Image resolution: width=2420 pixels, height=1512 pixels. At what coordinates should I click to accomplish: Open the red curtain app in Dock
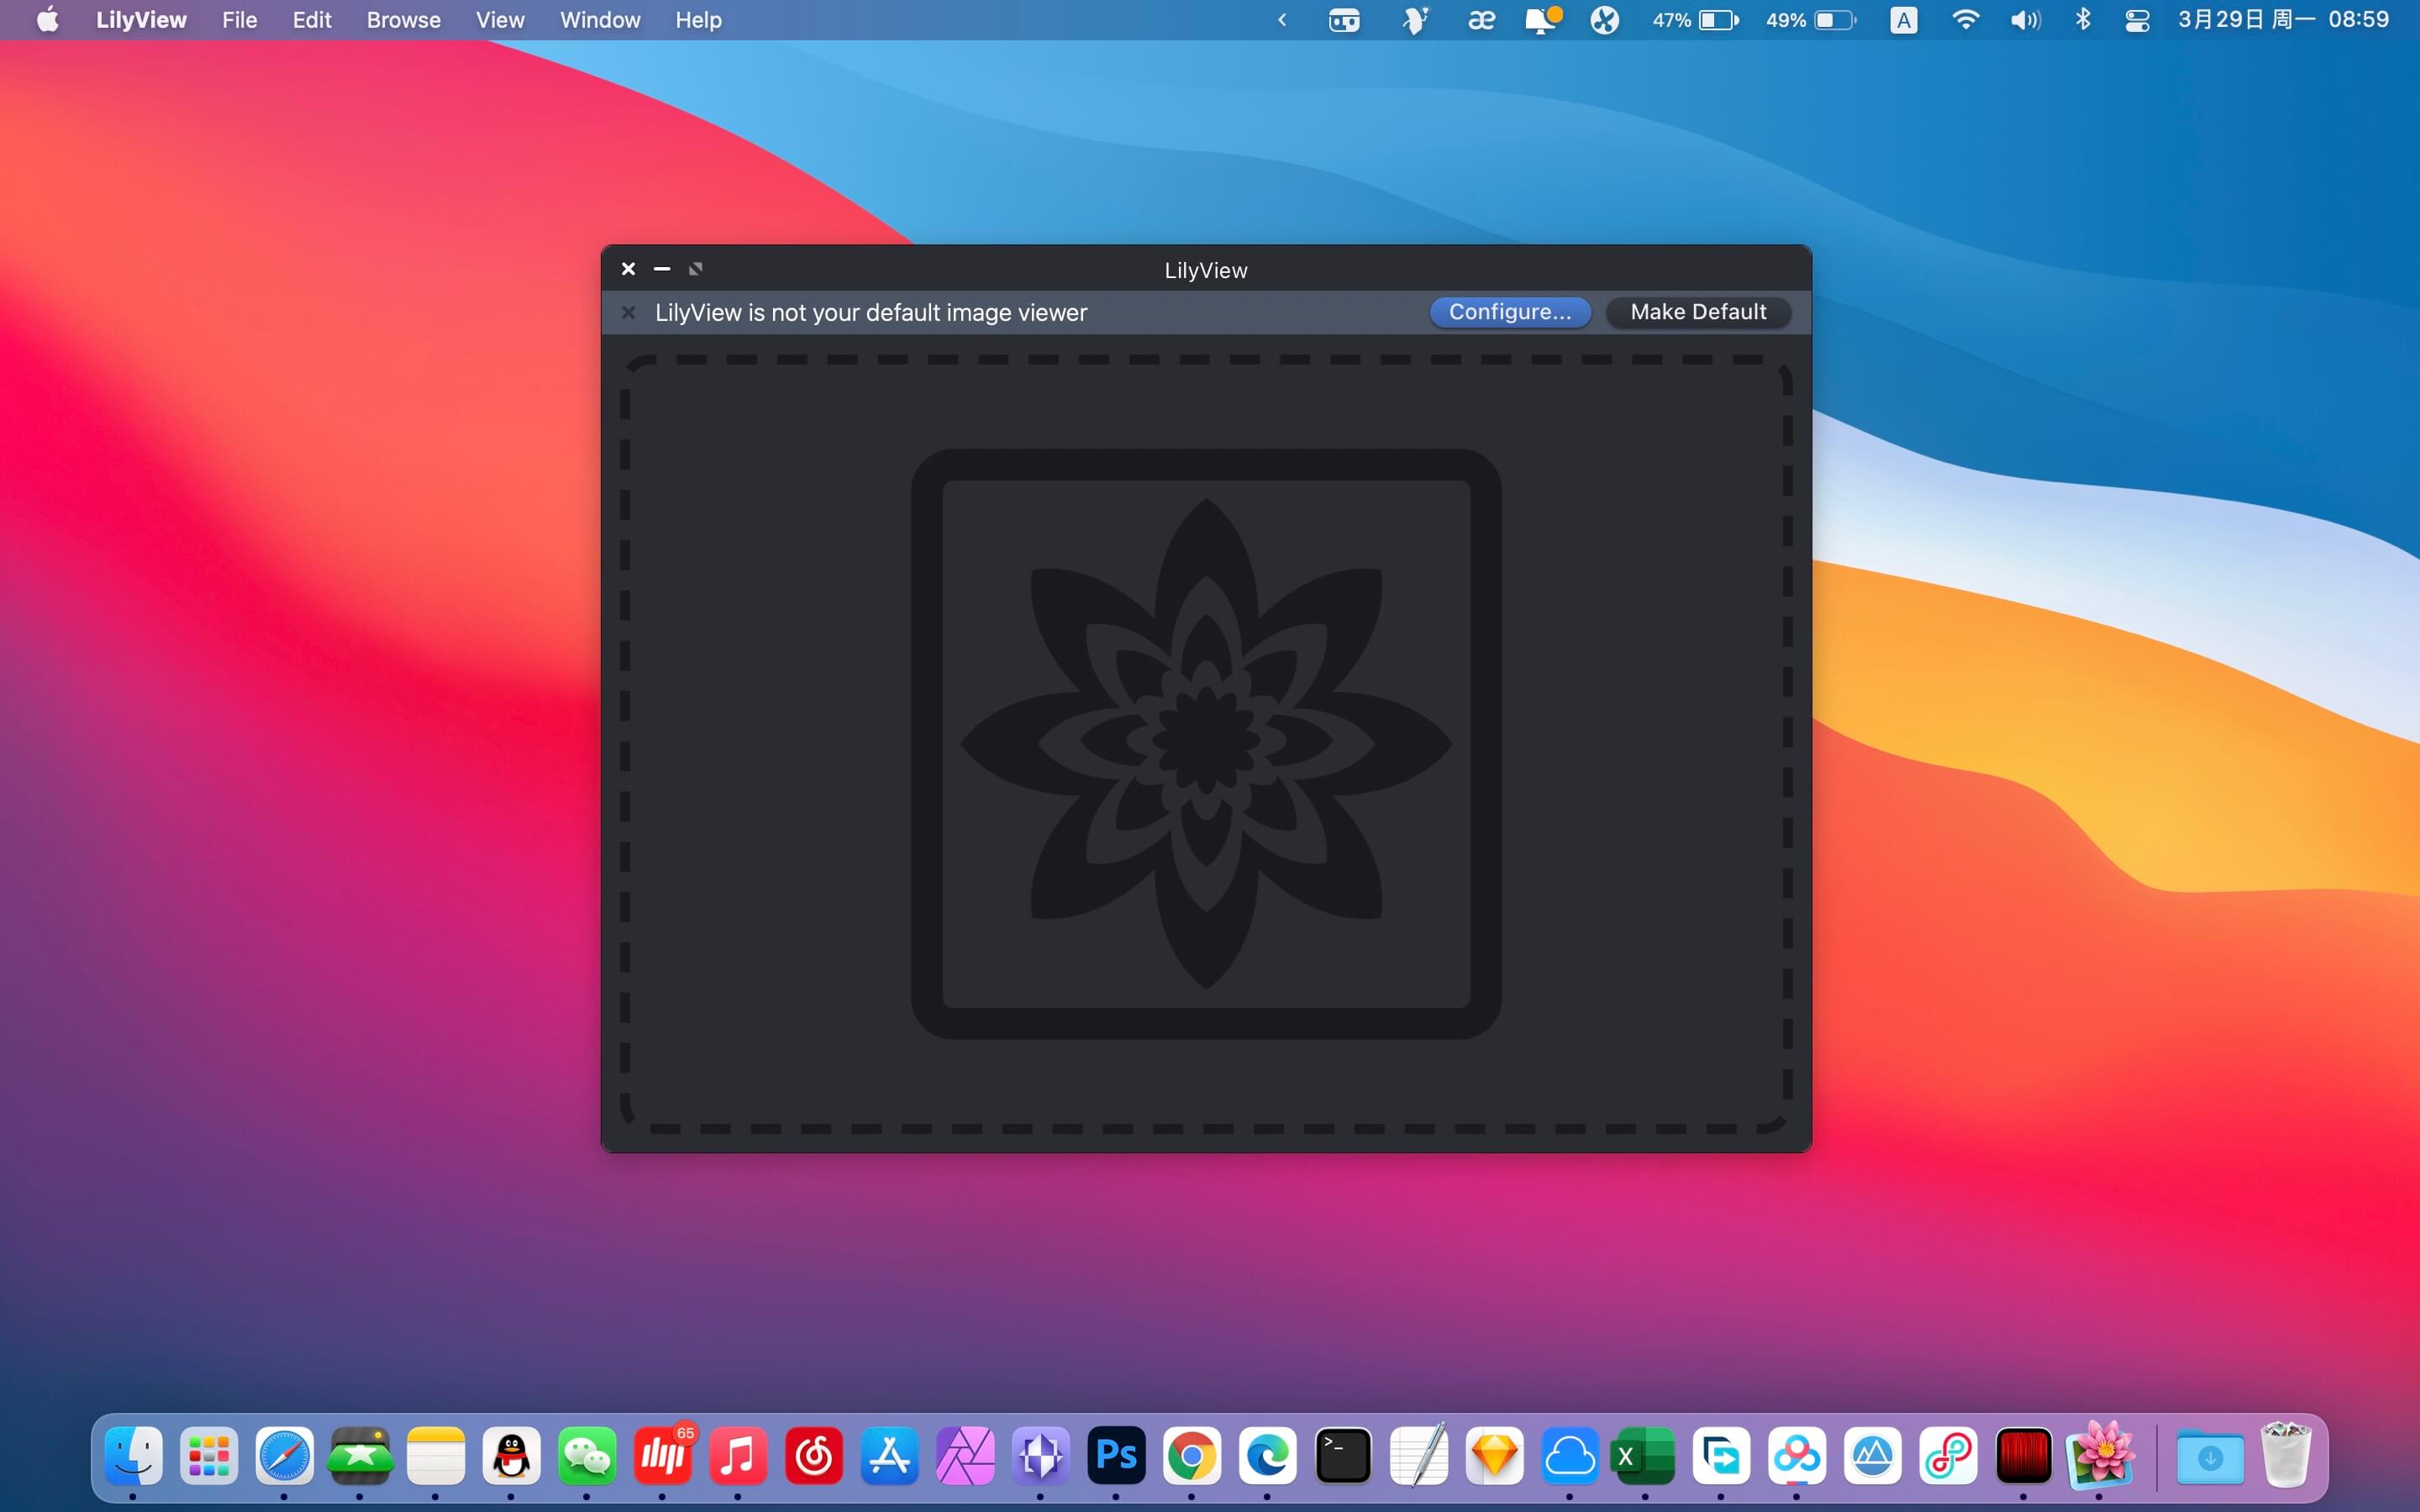pos(2024,1456)
